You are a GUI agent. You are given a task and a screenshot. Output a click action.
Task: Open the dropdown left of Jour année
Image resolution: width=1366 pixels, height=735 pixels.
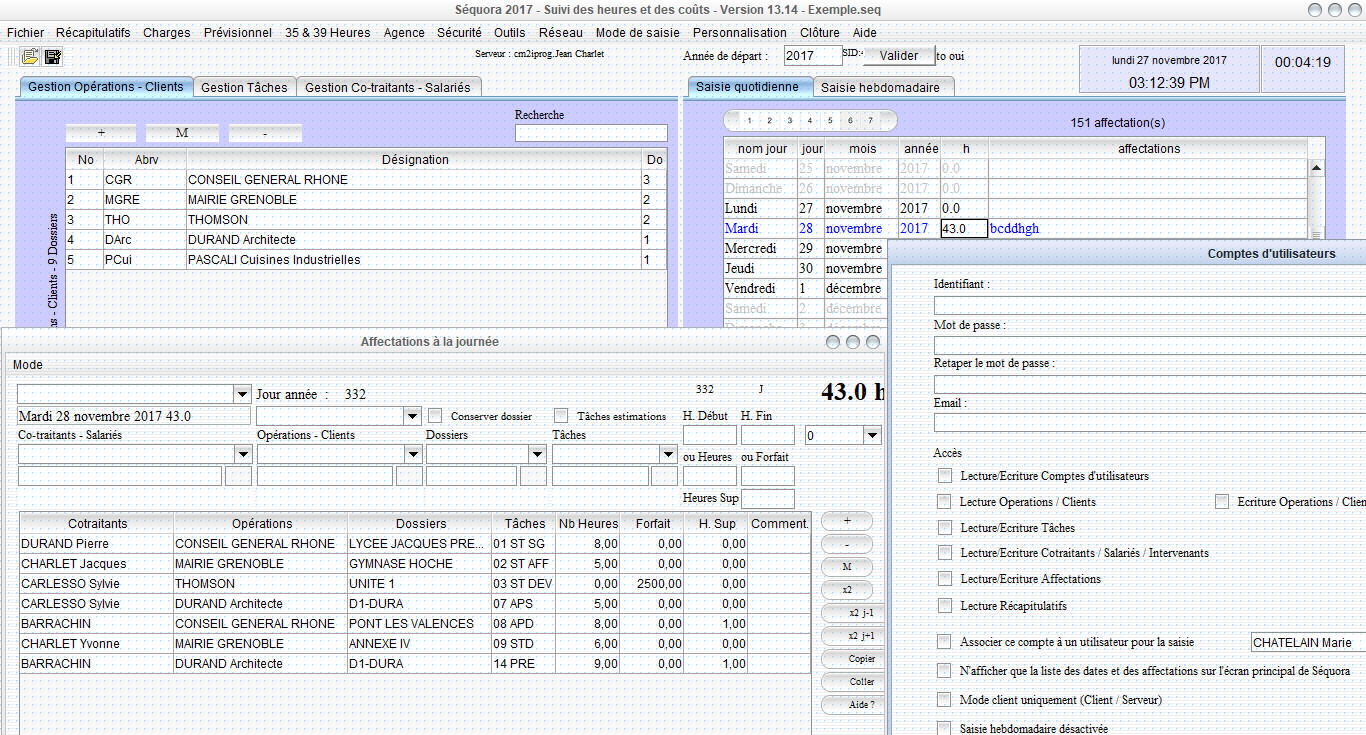(x=242, y=394)
